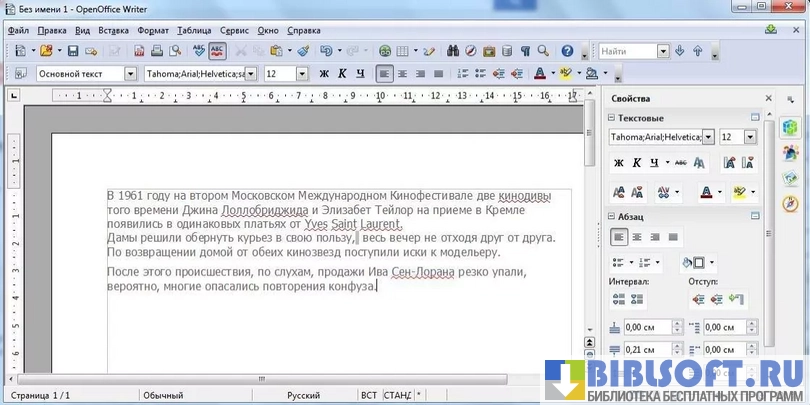Click the font color button in toolbar

tap(540, 74)
